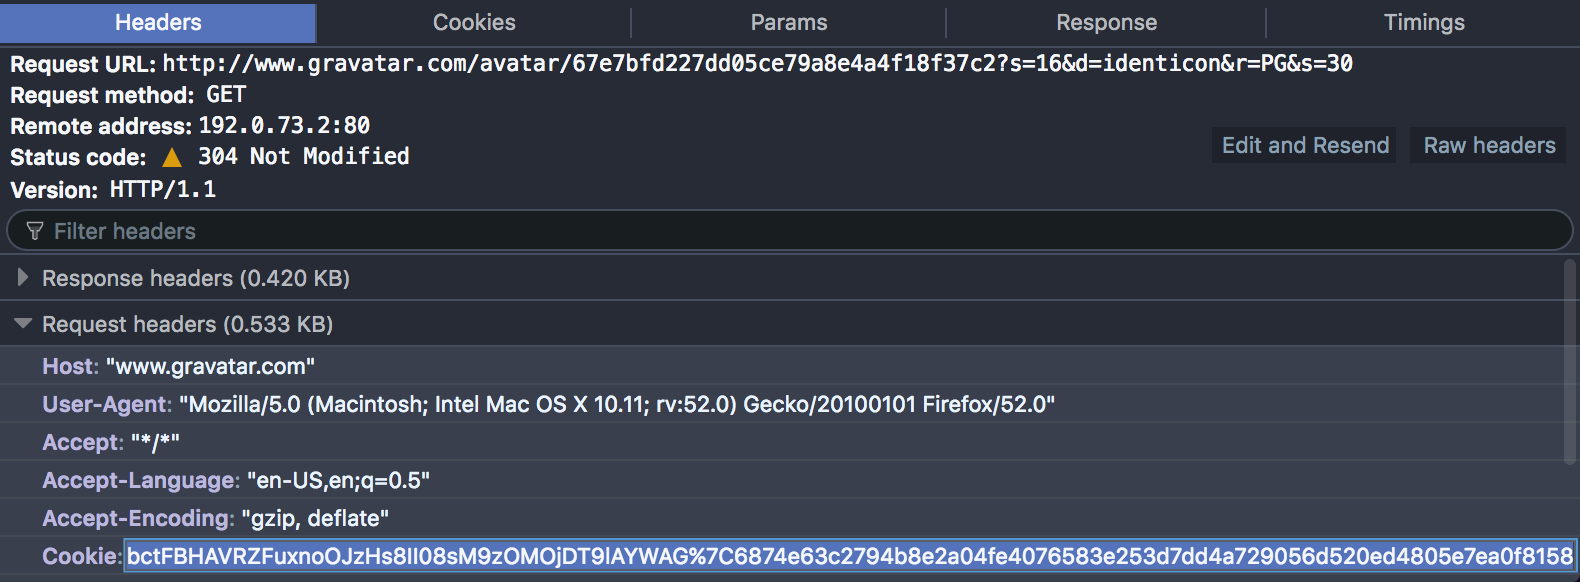View the Response tab
1580x582 pixels.
tap(1106, 22)
